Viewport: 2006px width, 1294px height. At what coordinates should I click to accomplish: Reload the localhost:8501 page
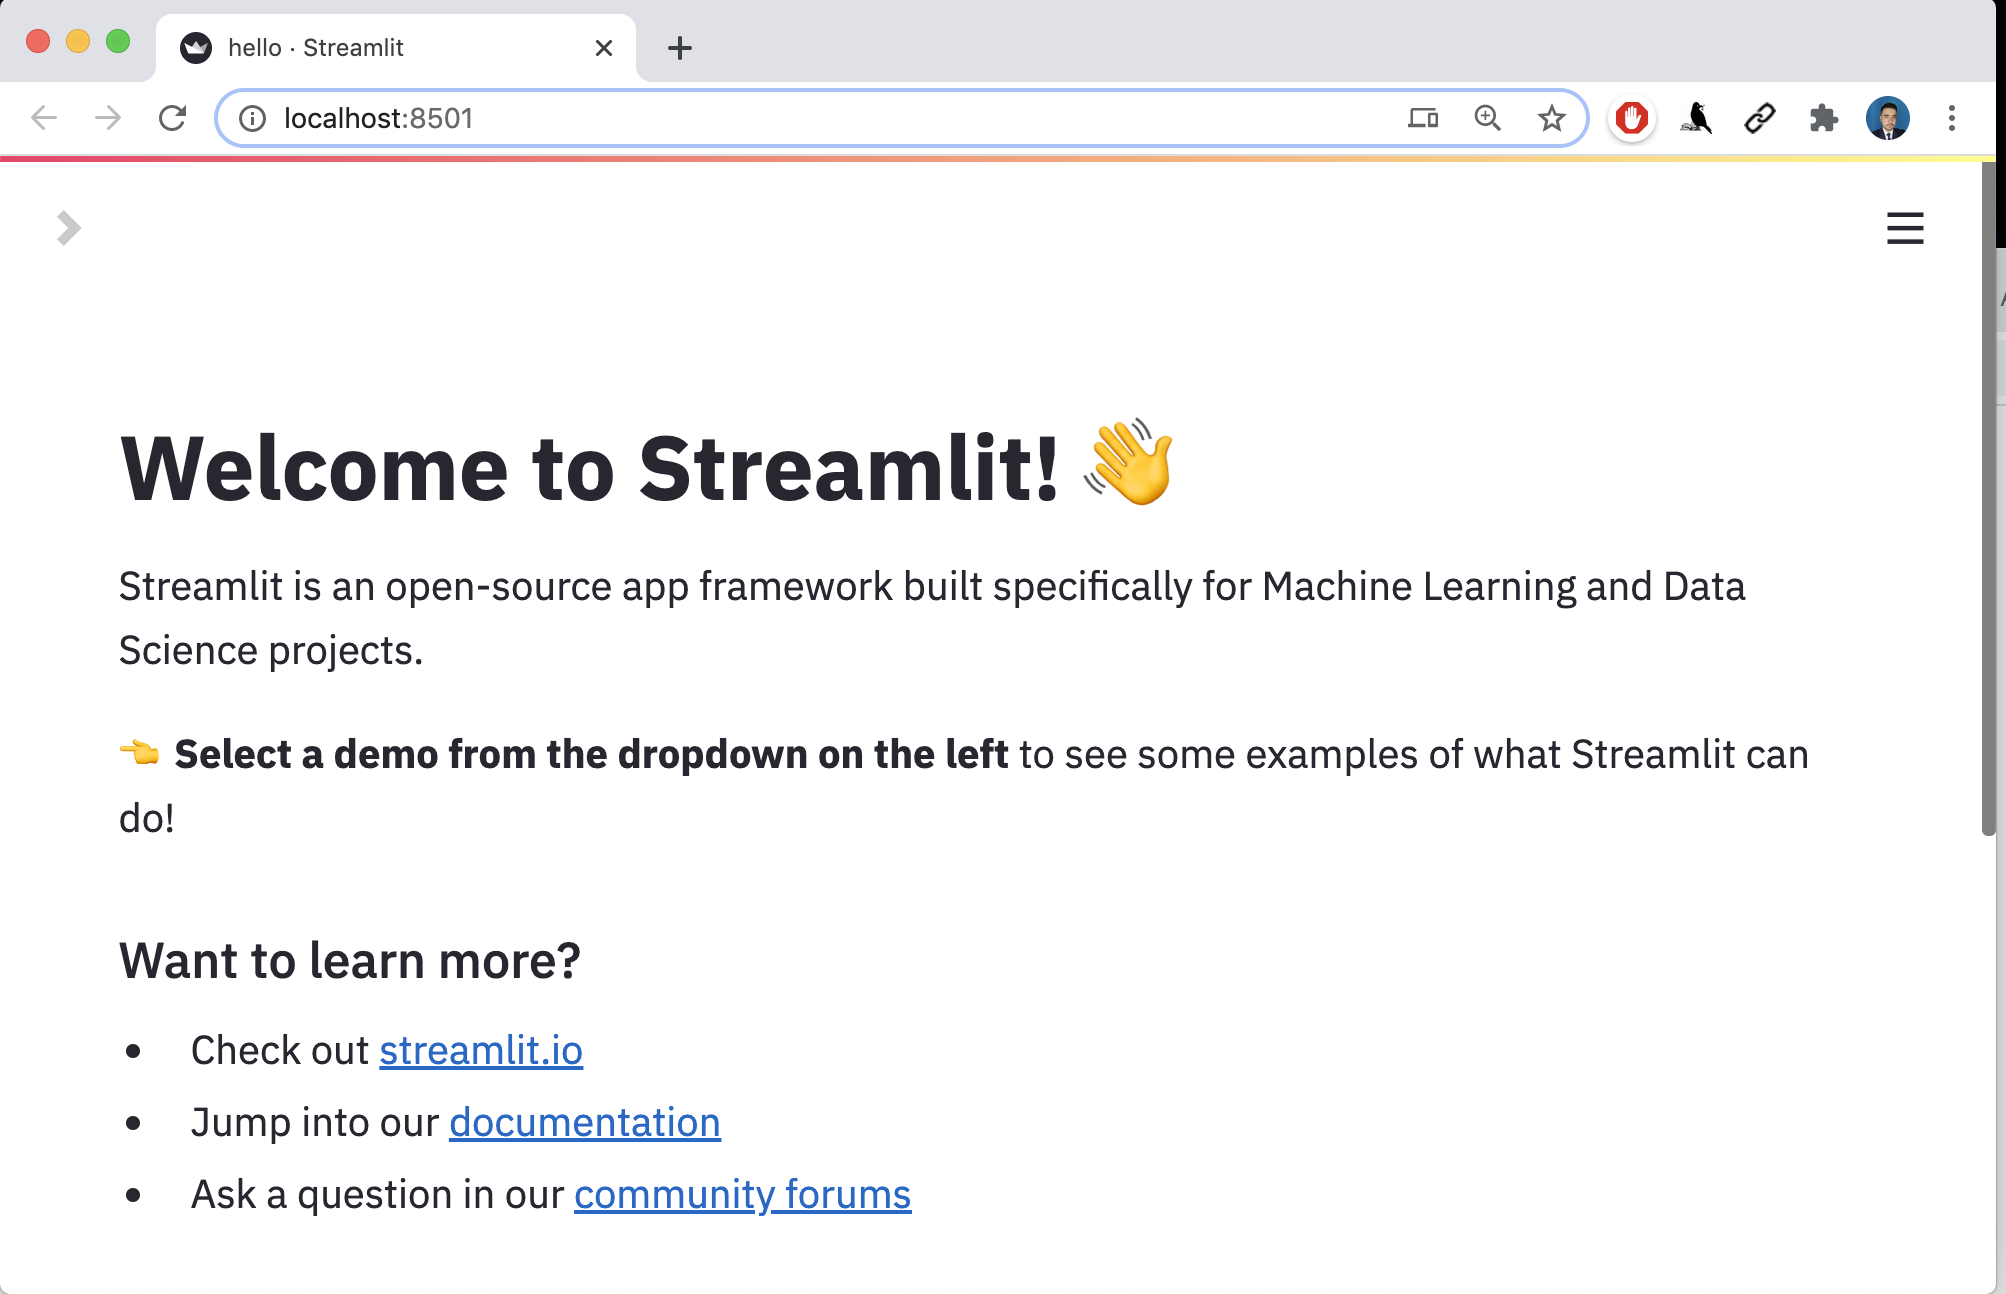tap(175, 118)
